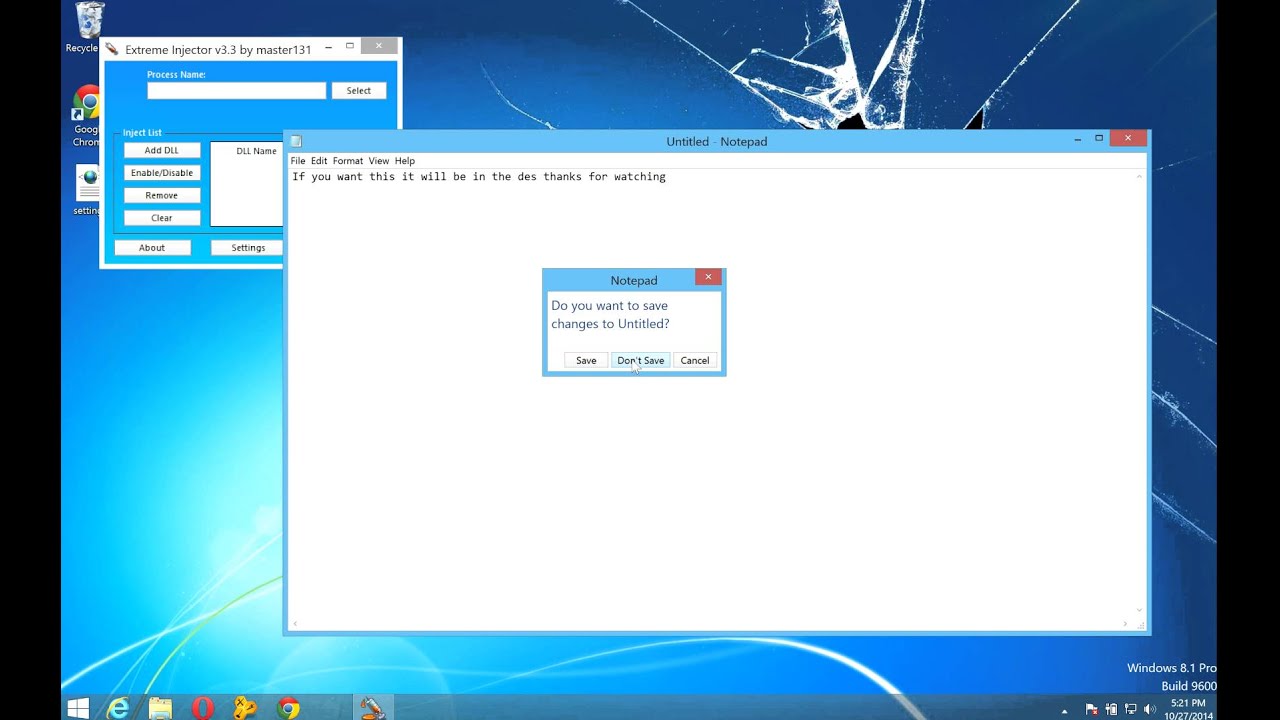Open Internet Explorer from the taskbar
The height and width of the screenshot is (720, 1280).
click(119, 708)
